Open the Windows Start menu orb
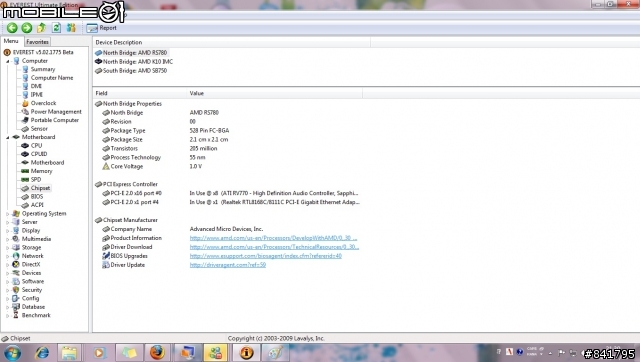The height and width of the screenshot is (362, 640). pyautogui.click(x=12, y=353)
